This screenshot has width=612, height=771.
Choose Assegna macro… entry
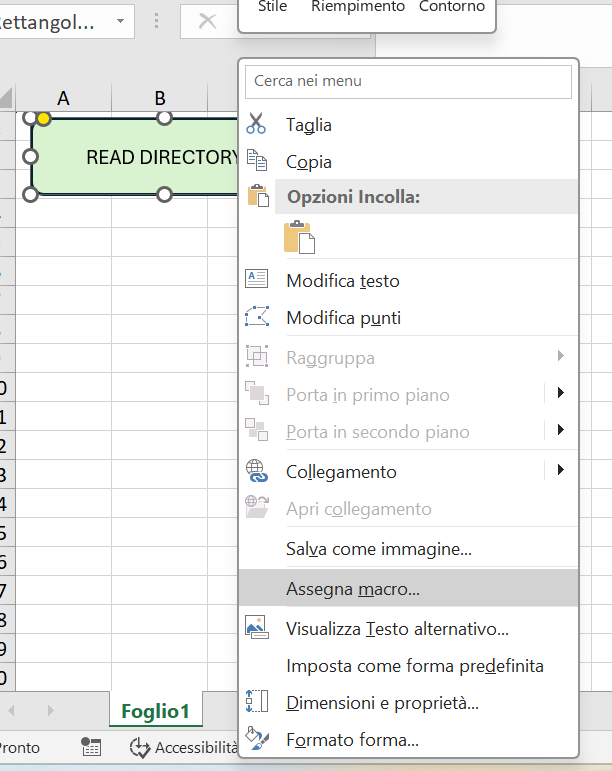coord(408,589)
